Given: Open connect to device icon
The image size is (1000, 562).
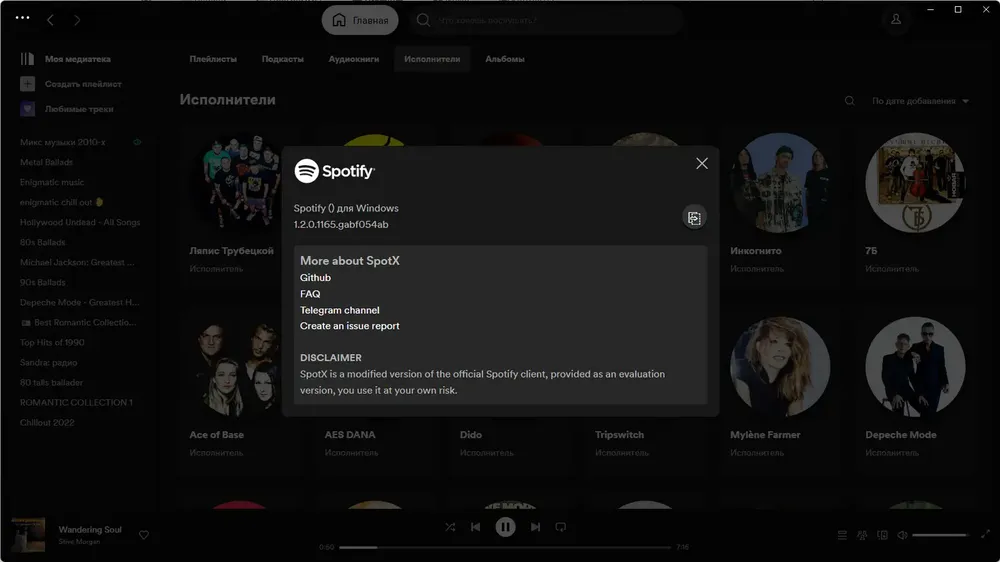Looking at the screenshot, I should point(882,535).
